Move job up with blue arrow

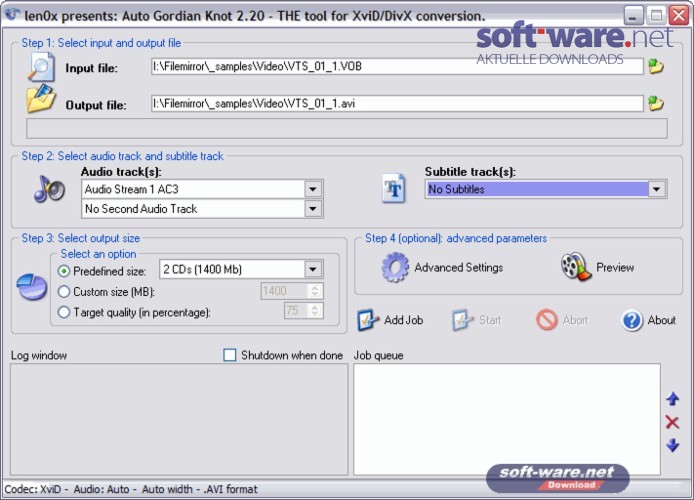coord(673,399)
